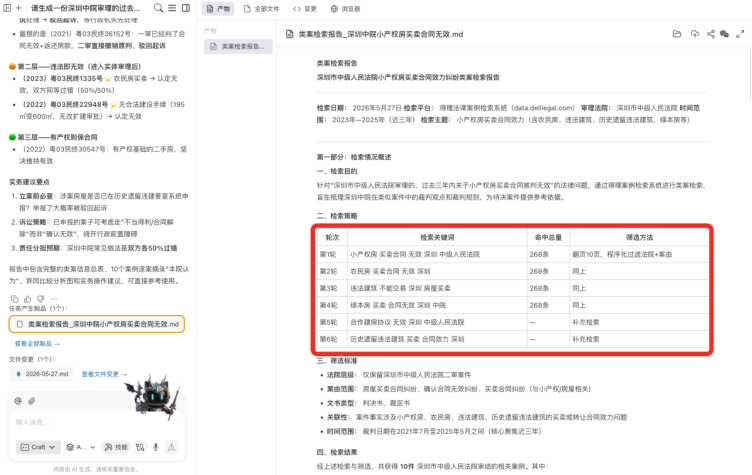The height and width of the screenshot is (475, 752).
Task: Click table cell 绿本房 买卖 合同无效 深圳 中院
Action: pyautogui.click(x=398, y=305)
